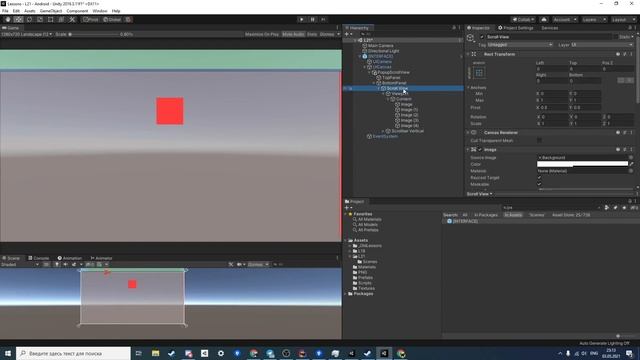Select EventSystem in Hierarchy

click(385, 136)
